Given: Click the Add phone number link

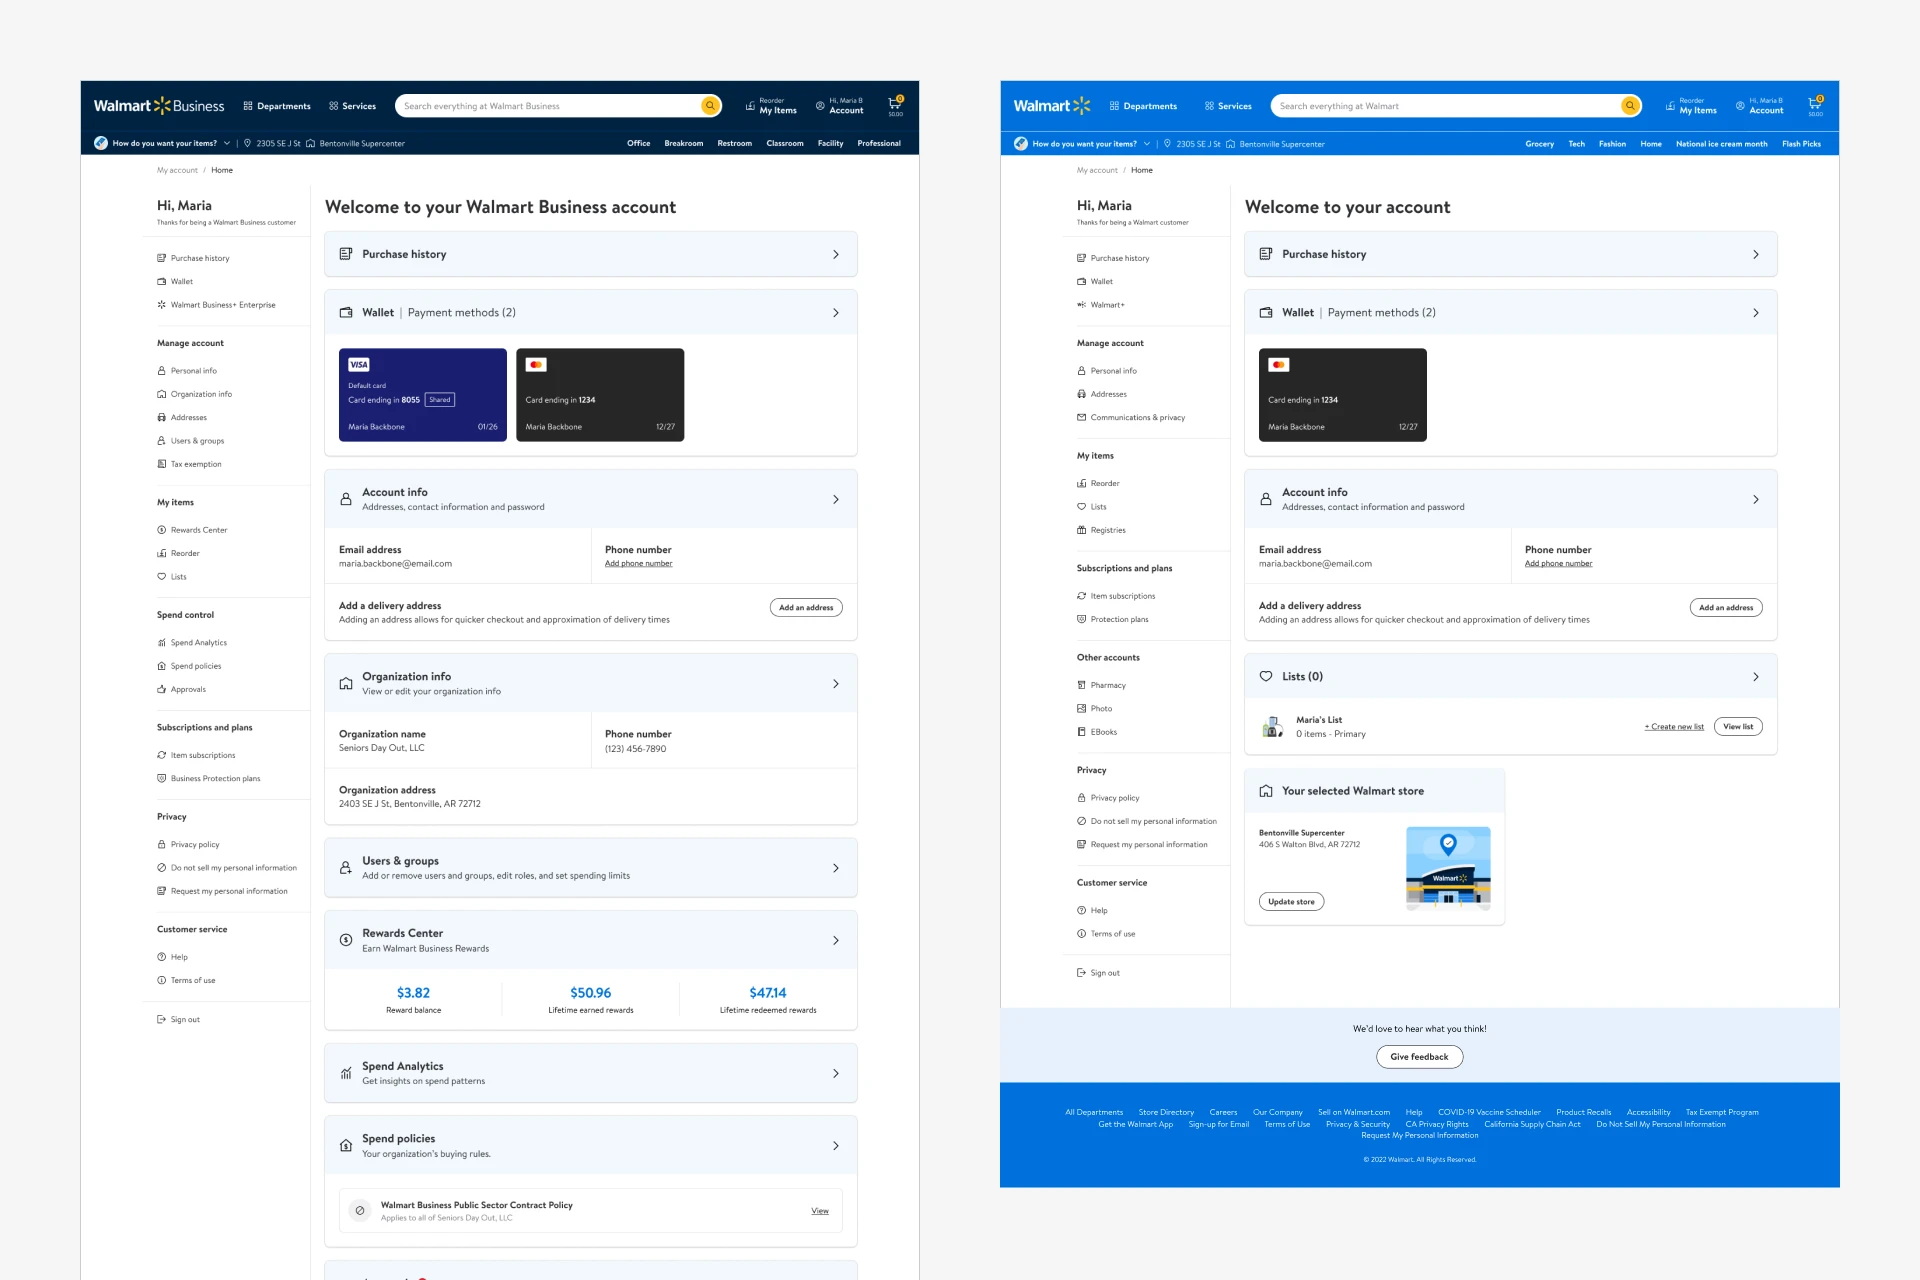Looking at the screenshot, I should pyautogui.click(x=638, y=563).
